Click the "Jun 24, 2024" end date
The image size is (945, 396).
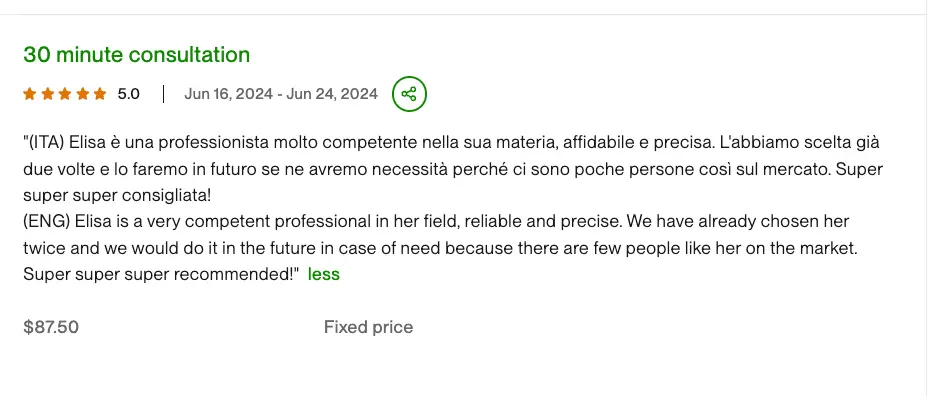[332, 94]
